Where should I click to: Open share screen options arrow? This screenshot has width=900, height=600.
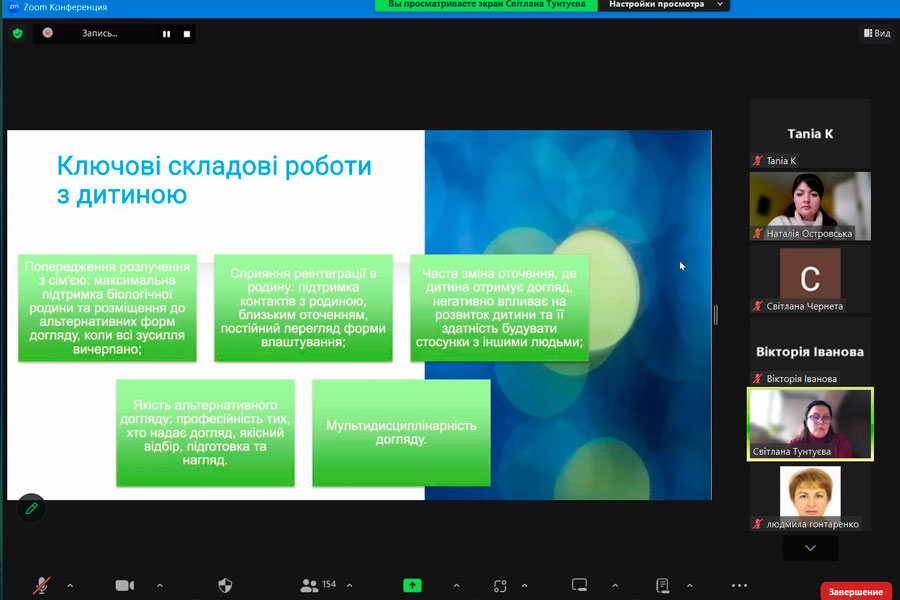tap(456, 586)
